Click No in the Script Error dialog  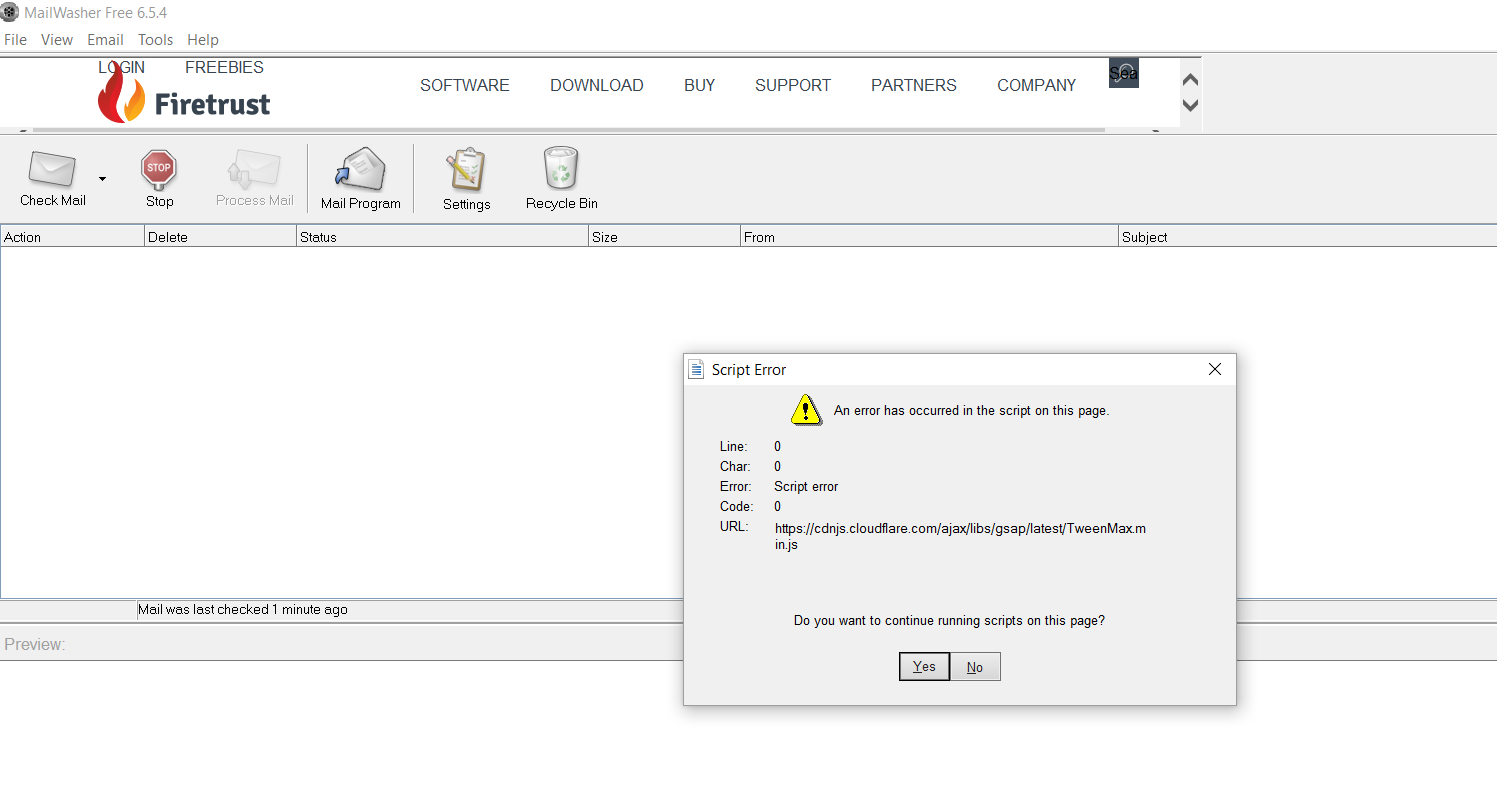pyautogui.click(x=975, y=667)
